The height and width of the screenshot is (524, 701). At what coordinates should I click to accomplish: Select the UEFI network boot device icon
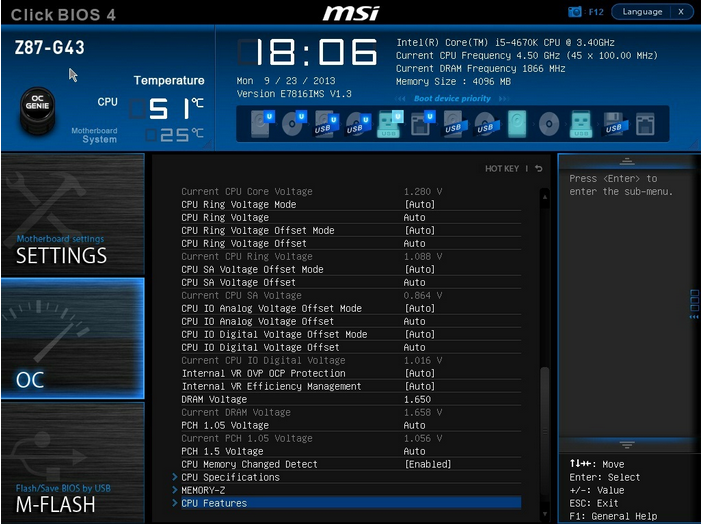(422, 124)
